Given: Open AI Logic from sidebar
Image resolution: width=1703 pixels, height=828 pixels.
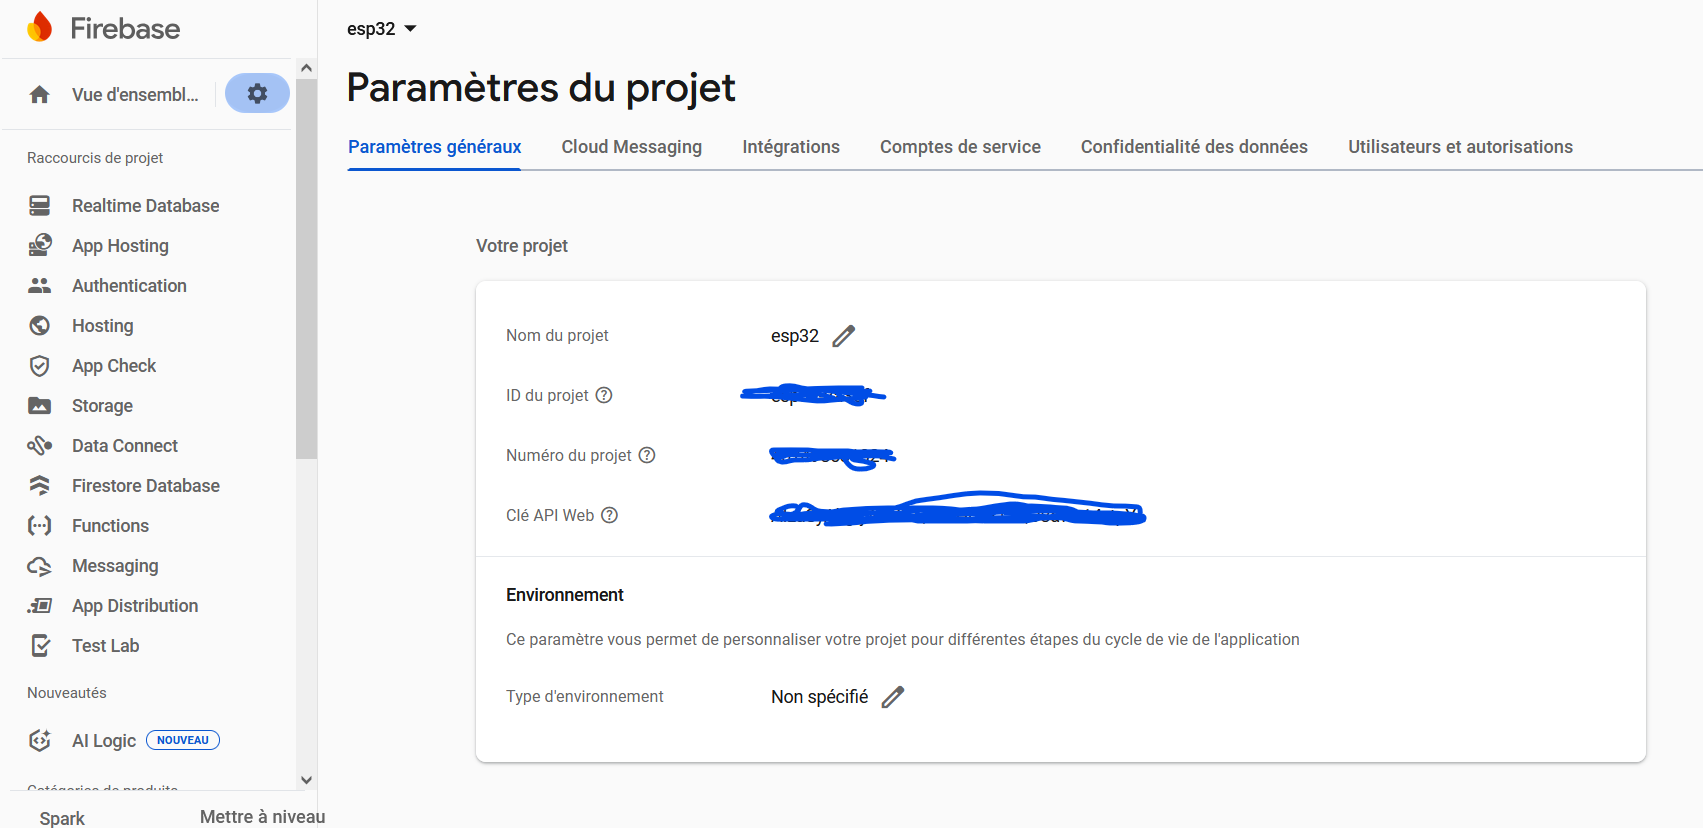Looking at the screenshot, I should coord(104,741).
